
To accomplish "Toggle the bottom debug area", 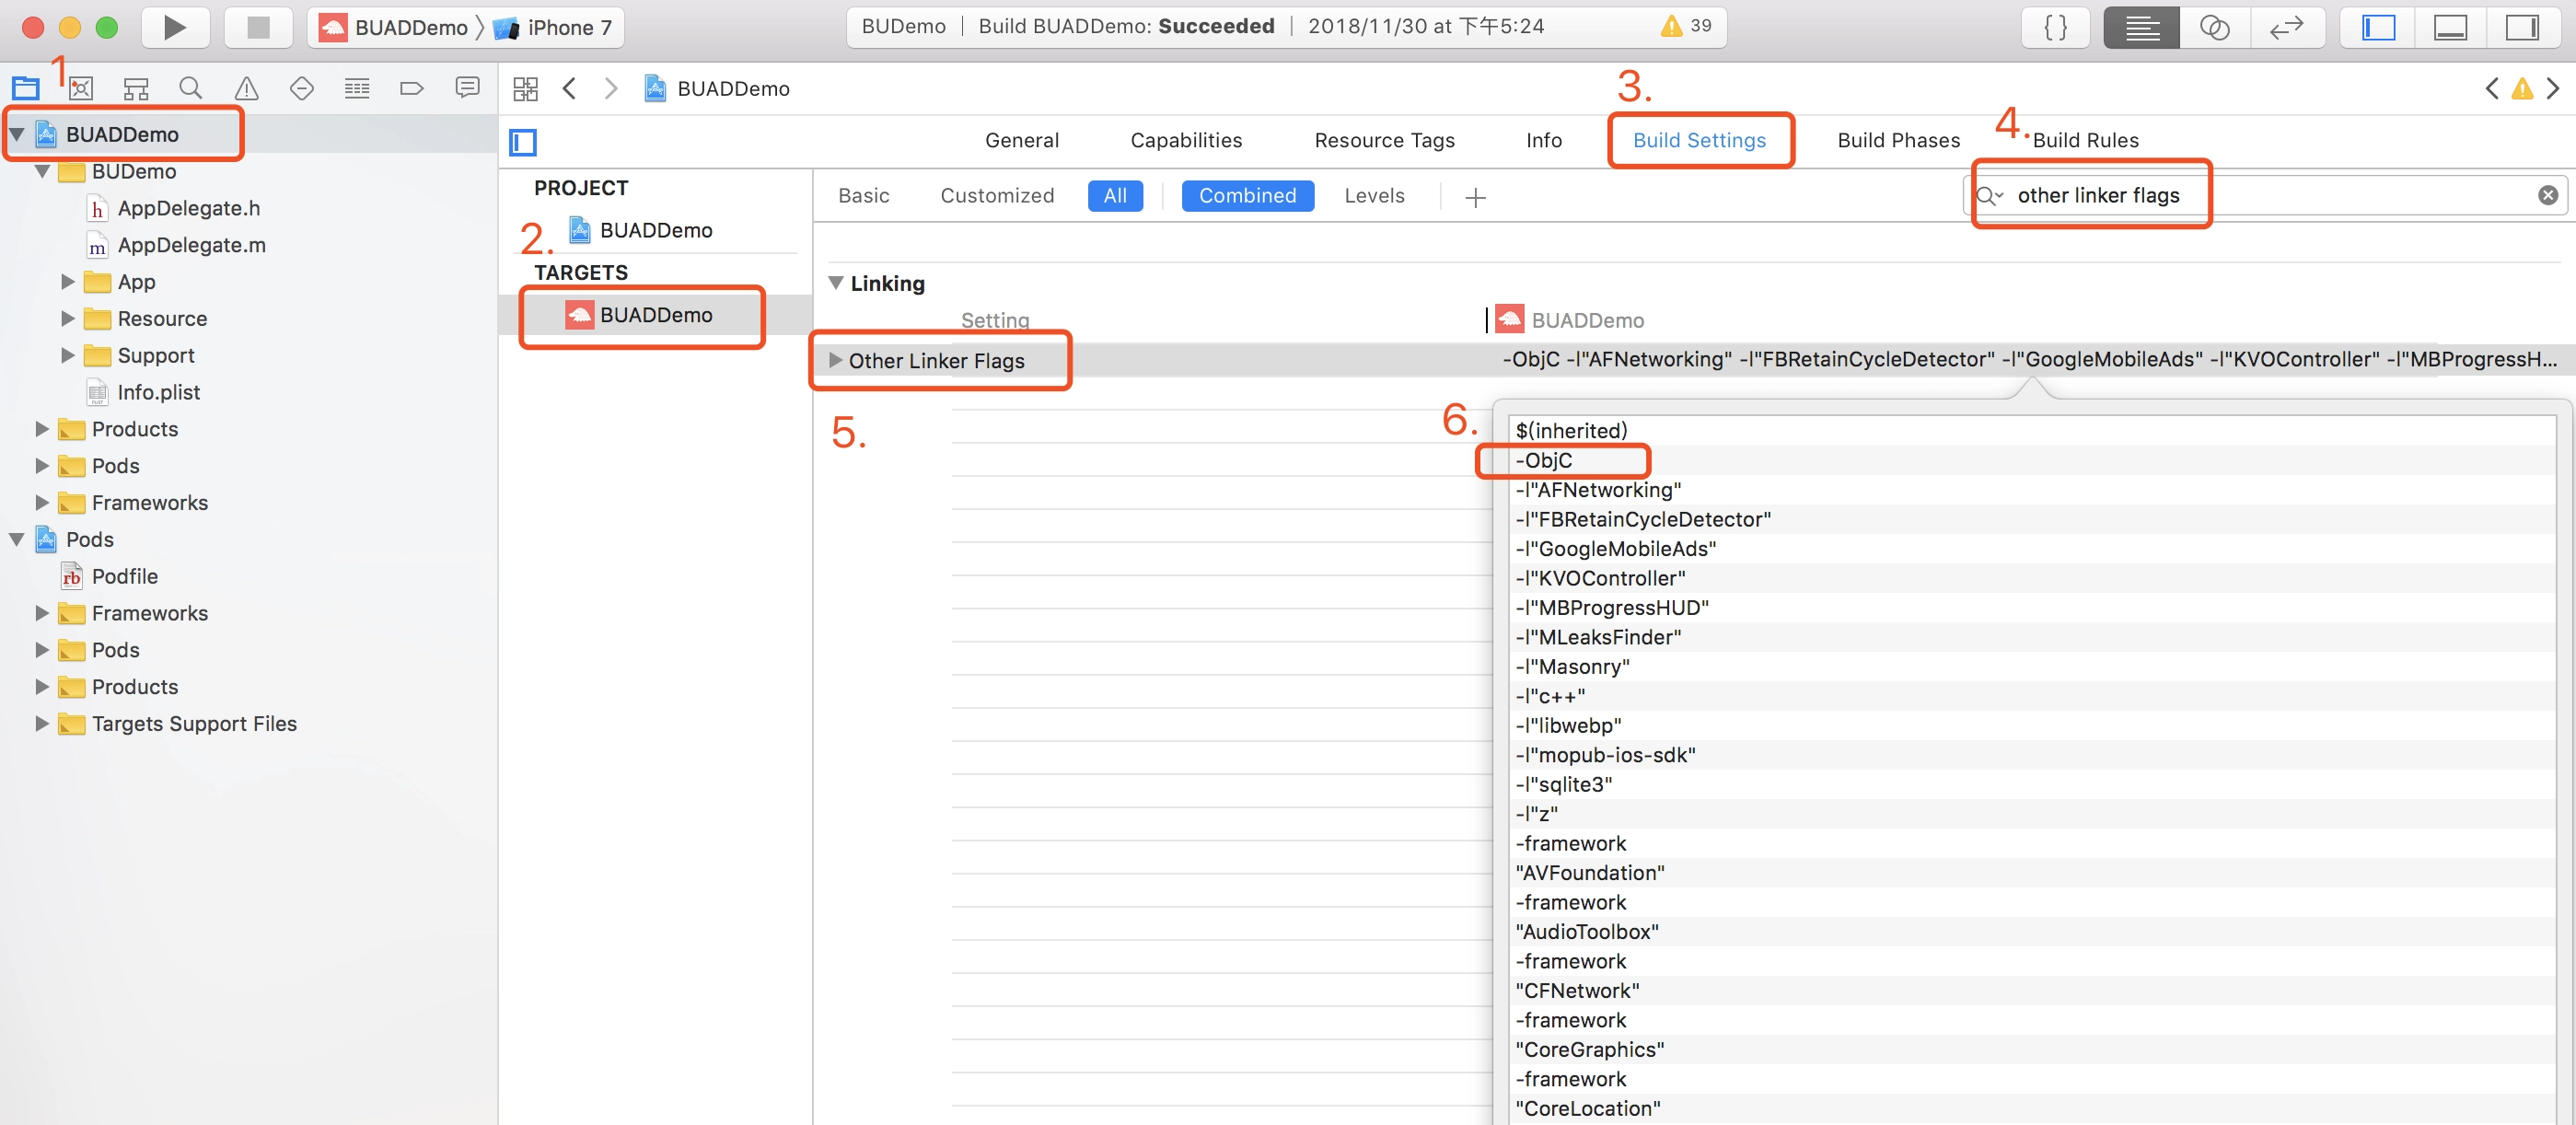I will (x=2450, y=27).
